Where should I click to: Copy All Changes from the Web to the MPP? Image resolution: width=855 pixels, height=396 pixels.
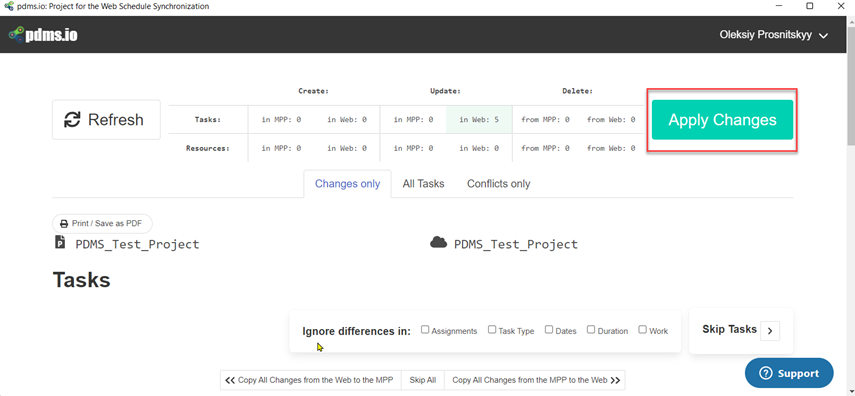click(x=311, y=380)
